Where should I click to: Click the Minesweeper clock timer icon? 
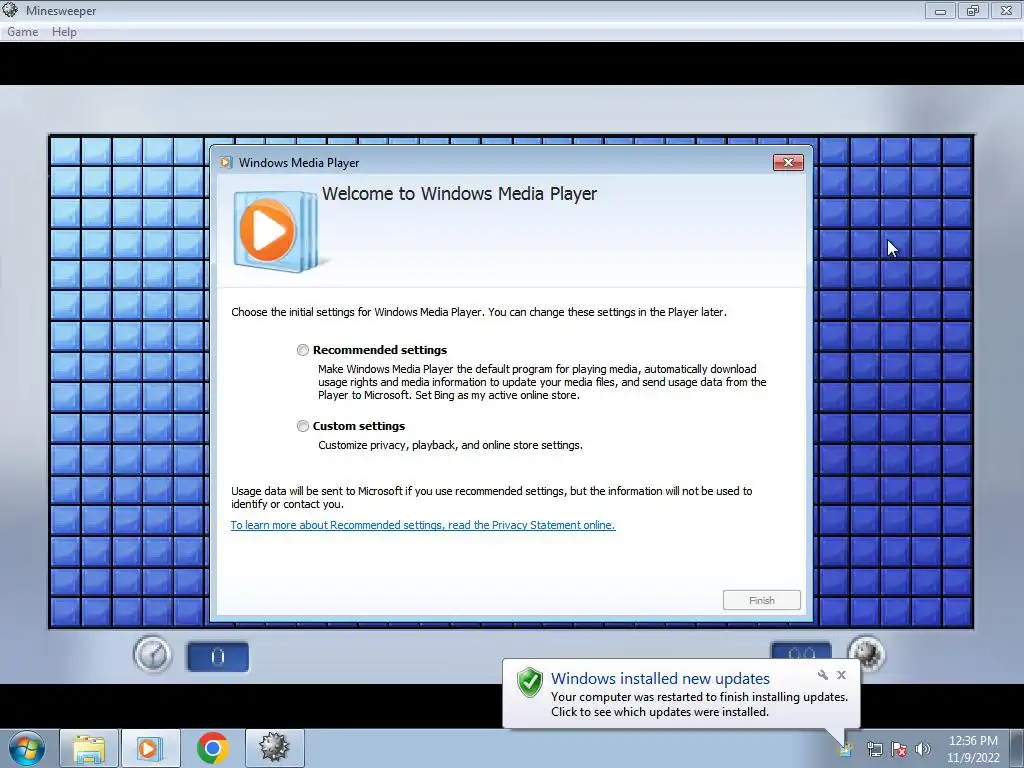[152, 656]
